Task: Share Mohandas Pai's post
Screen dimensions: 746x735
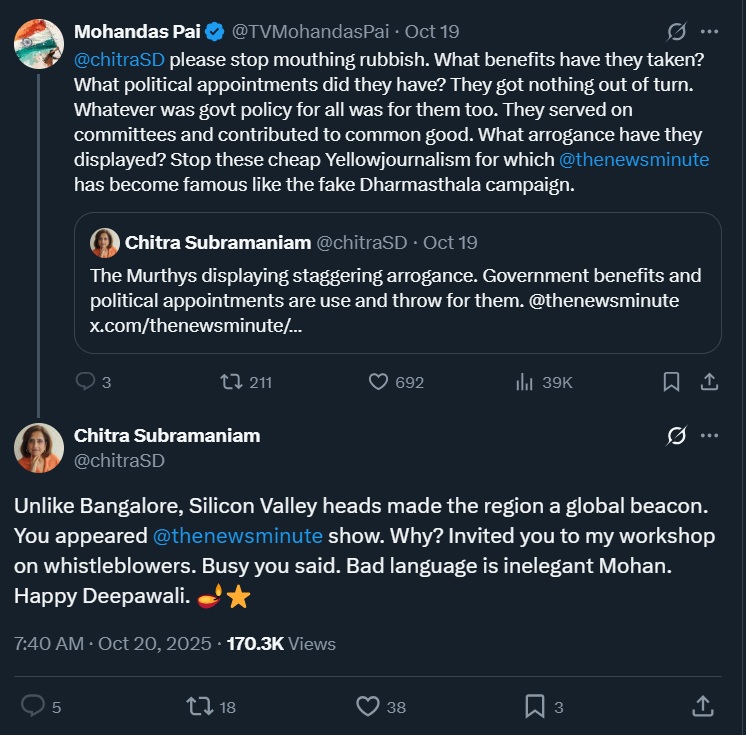Action: click(709, 382)
